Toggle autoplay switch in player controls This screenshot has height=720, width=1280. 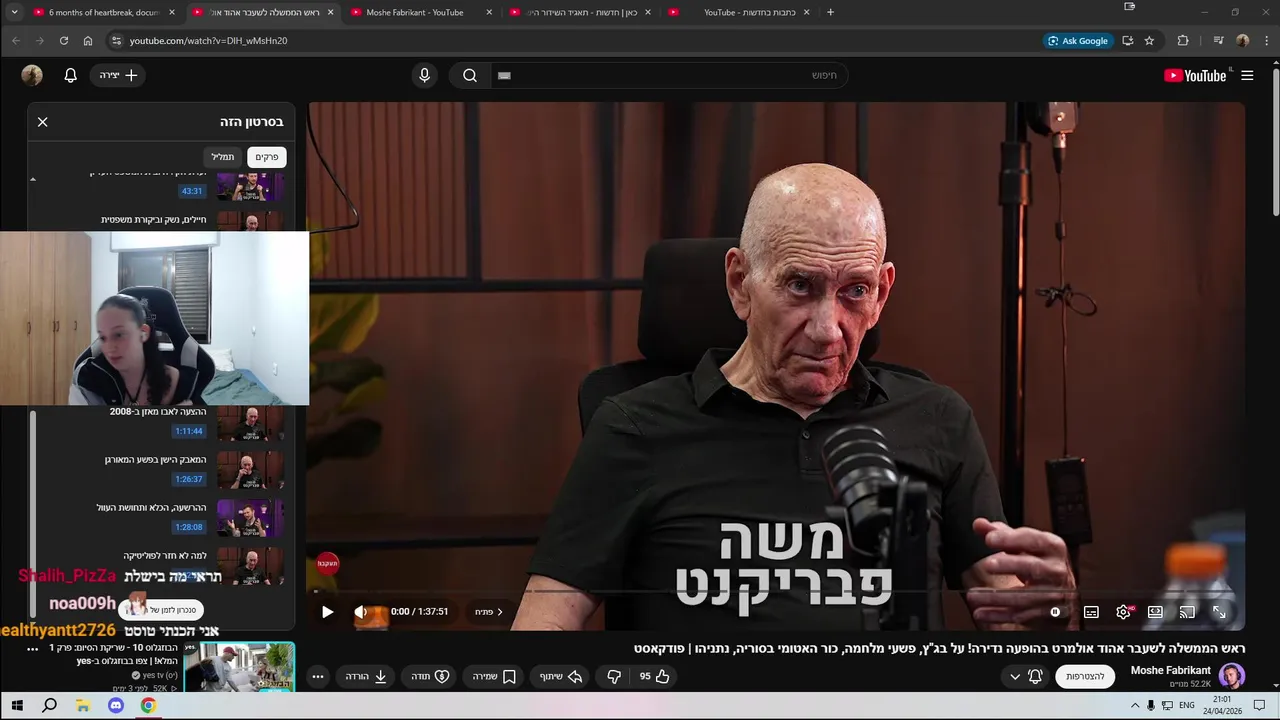1055,612
